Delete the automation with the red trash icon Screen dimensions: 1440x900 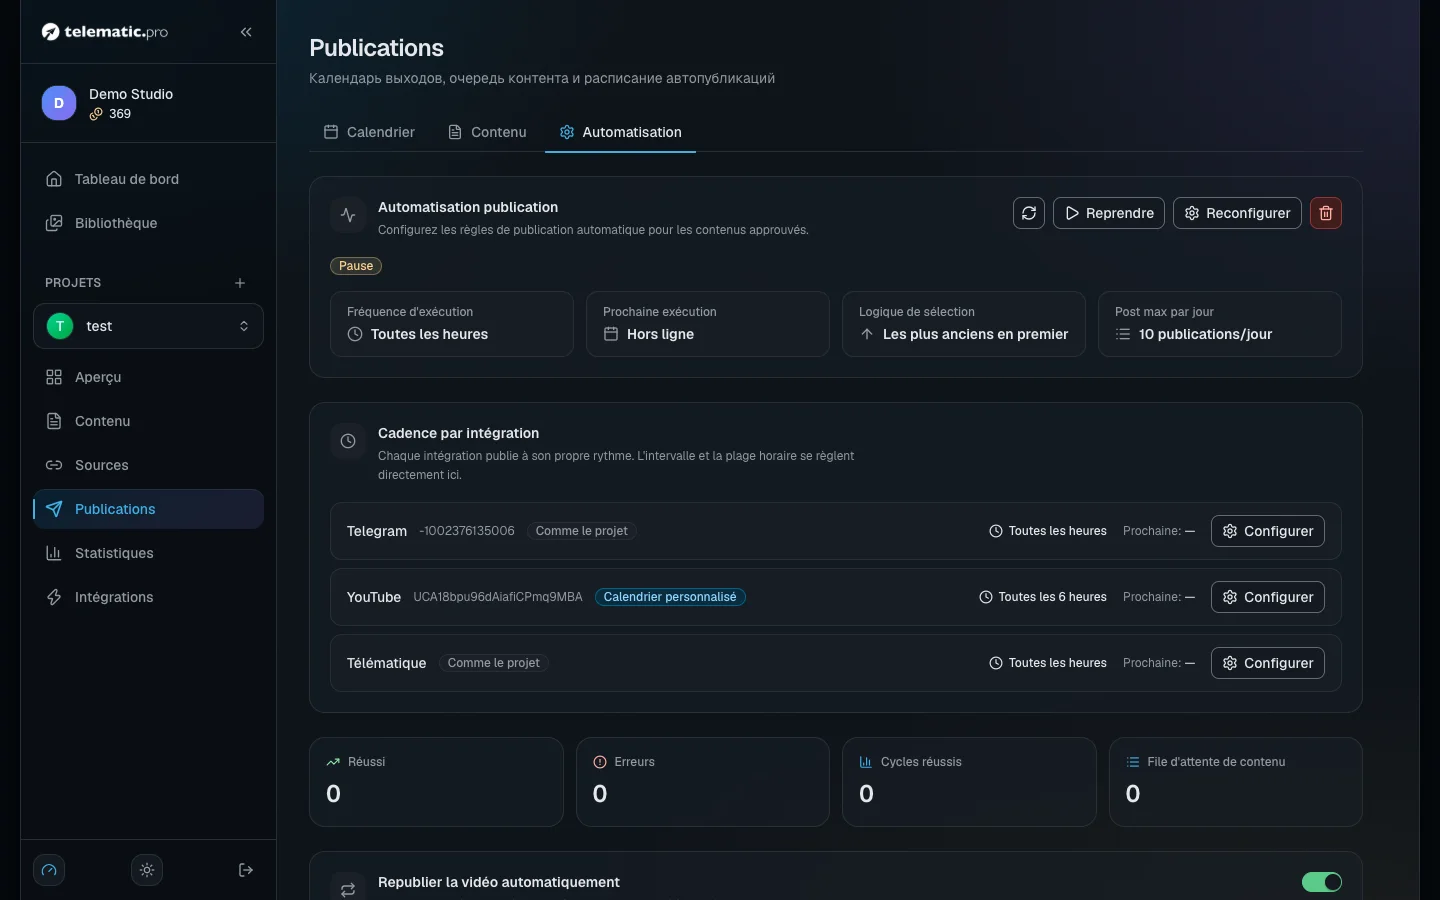(1326, 213)
